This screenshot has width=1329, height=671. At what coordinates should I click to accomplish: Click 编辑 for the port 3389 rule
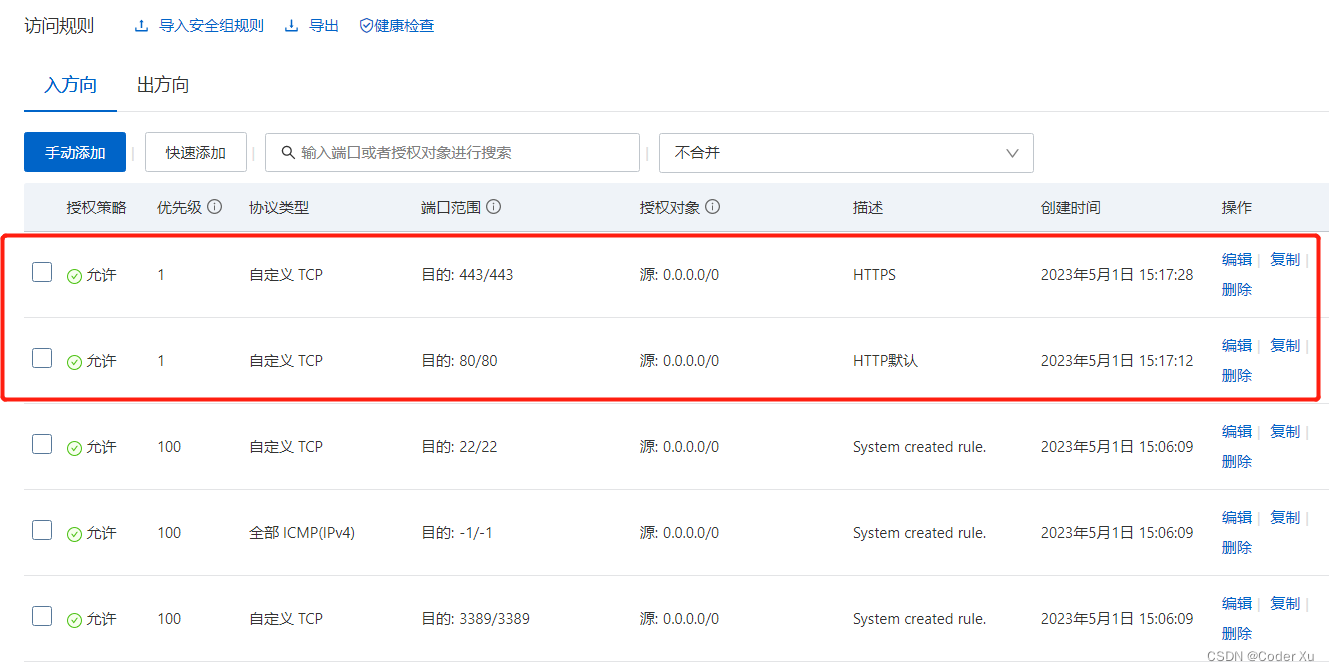tap(1237, 603)
